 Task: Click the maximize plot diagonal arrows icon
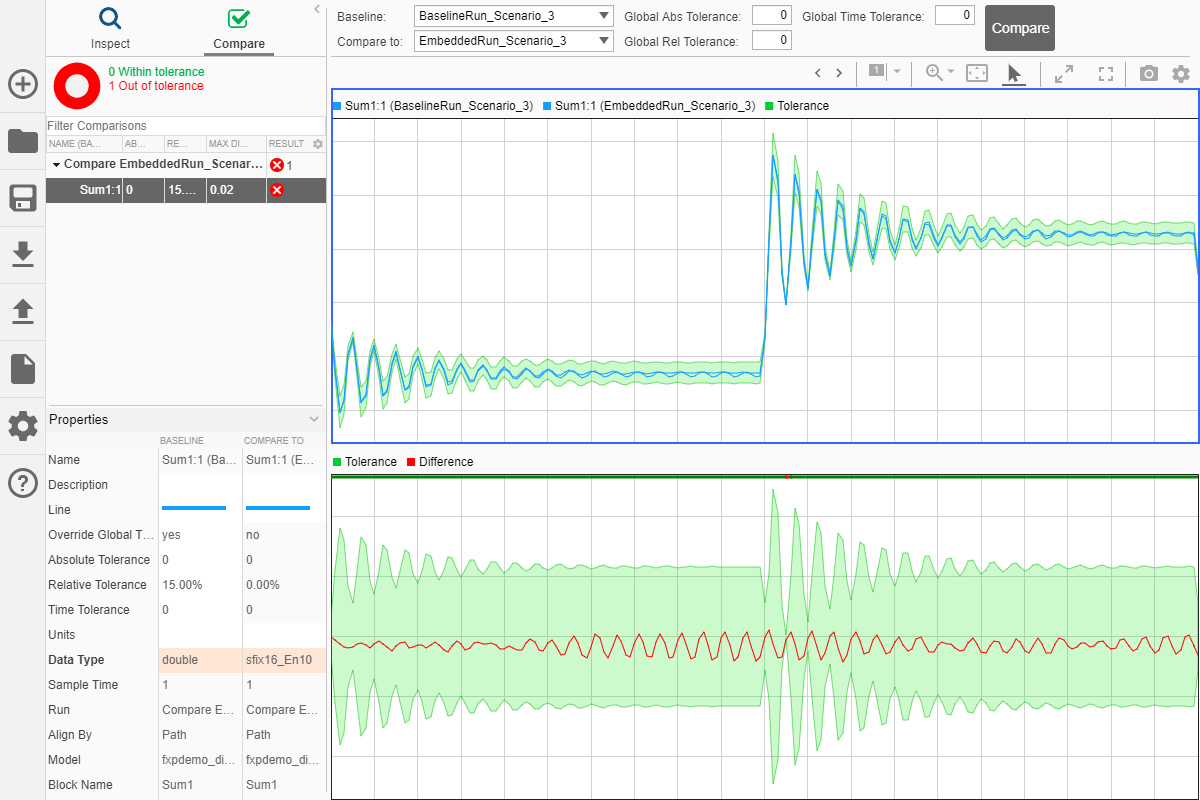(1064, 73)
